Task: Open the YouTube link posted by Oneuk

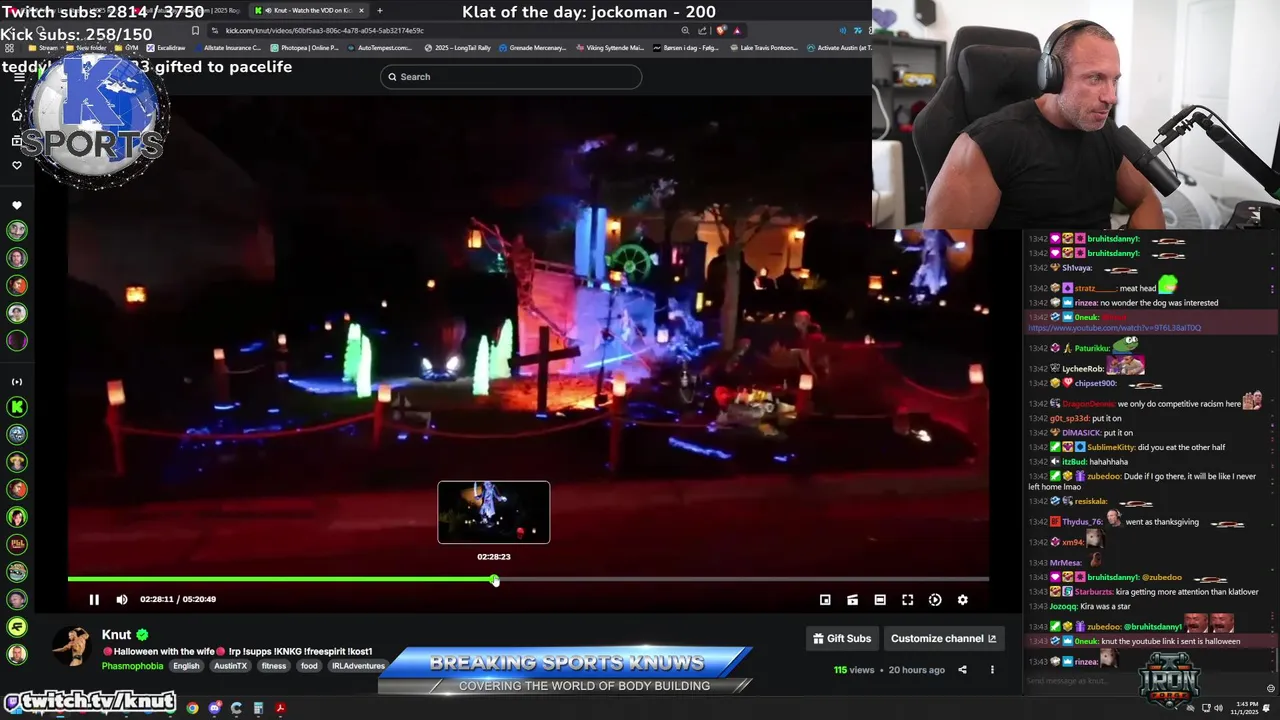Action: tap(1114, 328)
